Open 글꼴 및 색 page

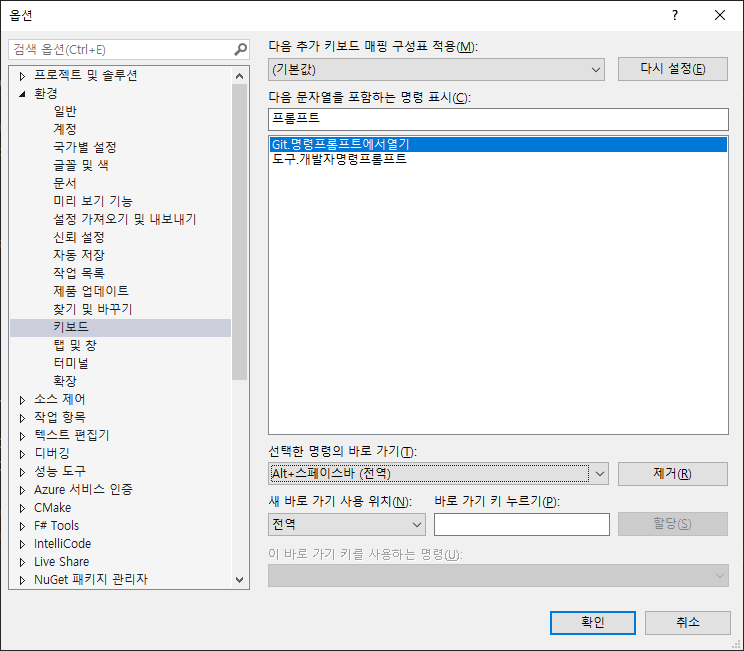pyautogui.click(x=81, y=165)
